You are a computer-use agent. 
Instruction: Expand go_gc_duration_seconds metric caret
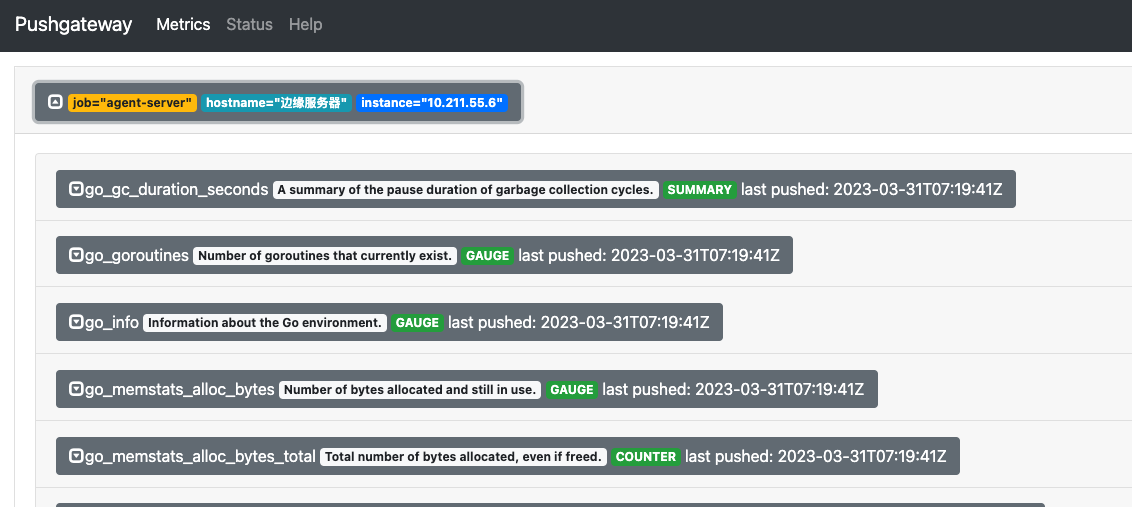point(77,189)
